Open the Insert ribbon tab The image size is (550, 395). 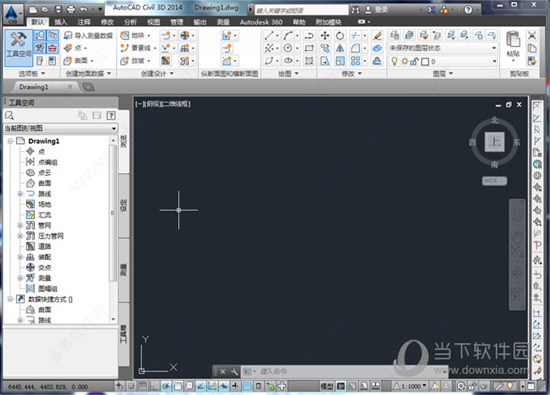[60, 22]
